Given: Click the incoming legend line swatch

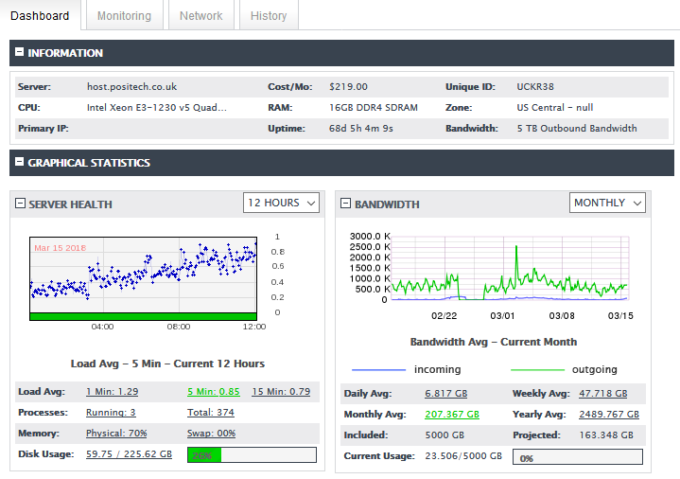Looking at the screenshot, I should point(379,370).
